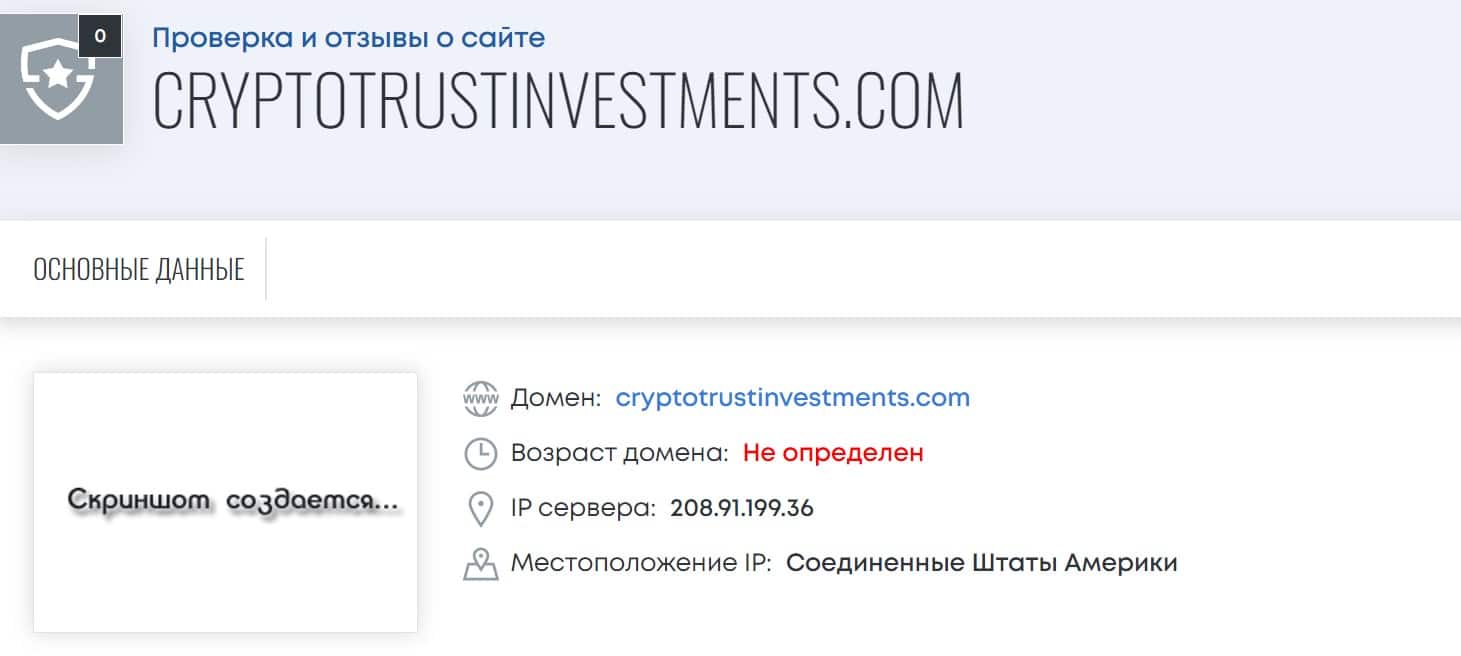The image size is (1461, 656).
Task: Click the Соединенные Штаты Америки location value
Action: [982, 563]
